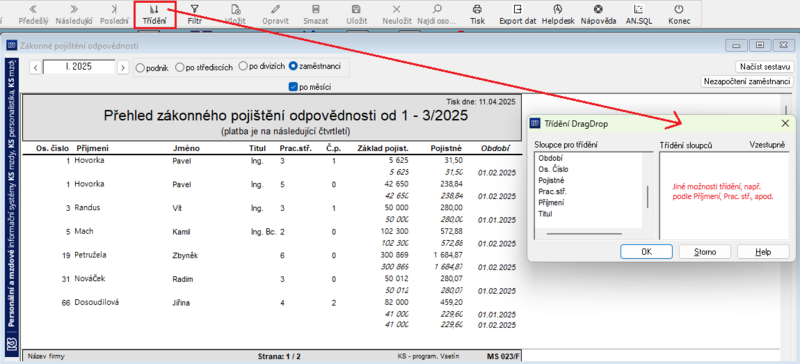
Task: Click the Nezapočtení zaměstnanci button
Action: click(x=747, y=82)
